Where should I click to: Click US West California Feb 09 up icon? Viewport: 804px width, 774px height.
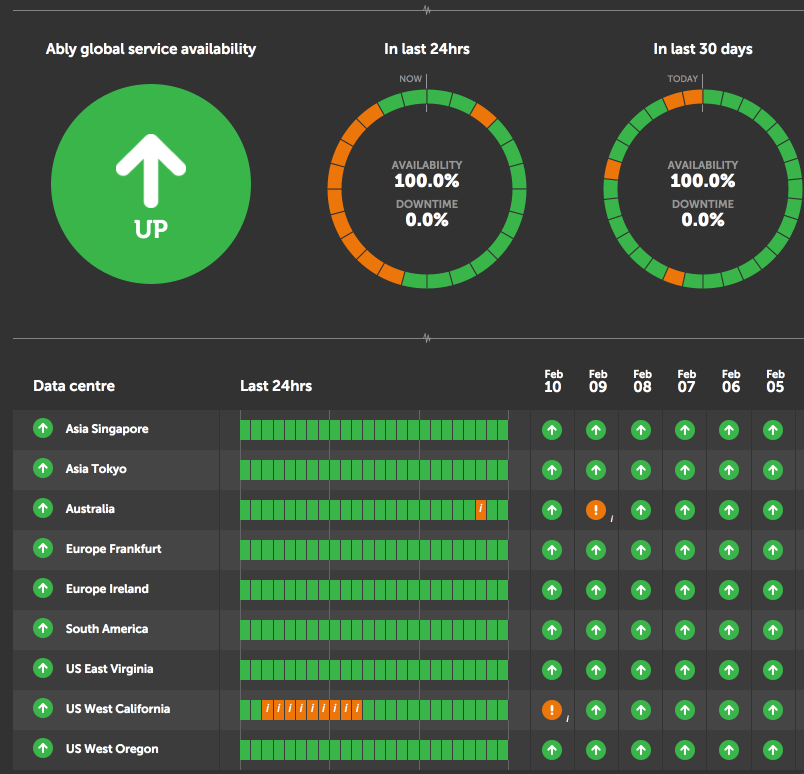pos(596,710)
